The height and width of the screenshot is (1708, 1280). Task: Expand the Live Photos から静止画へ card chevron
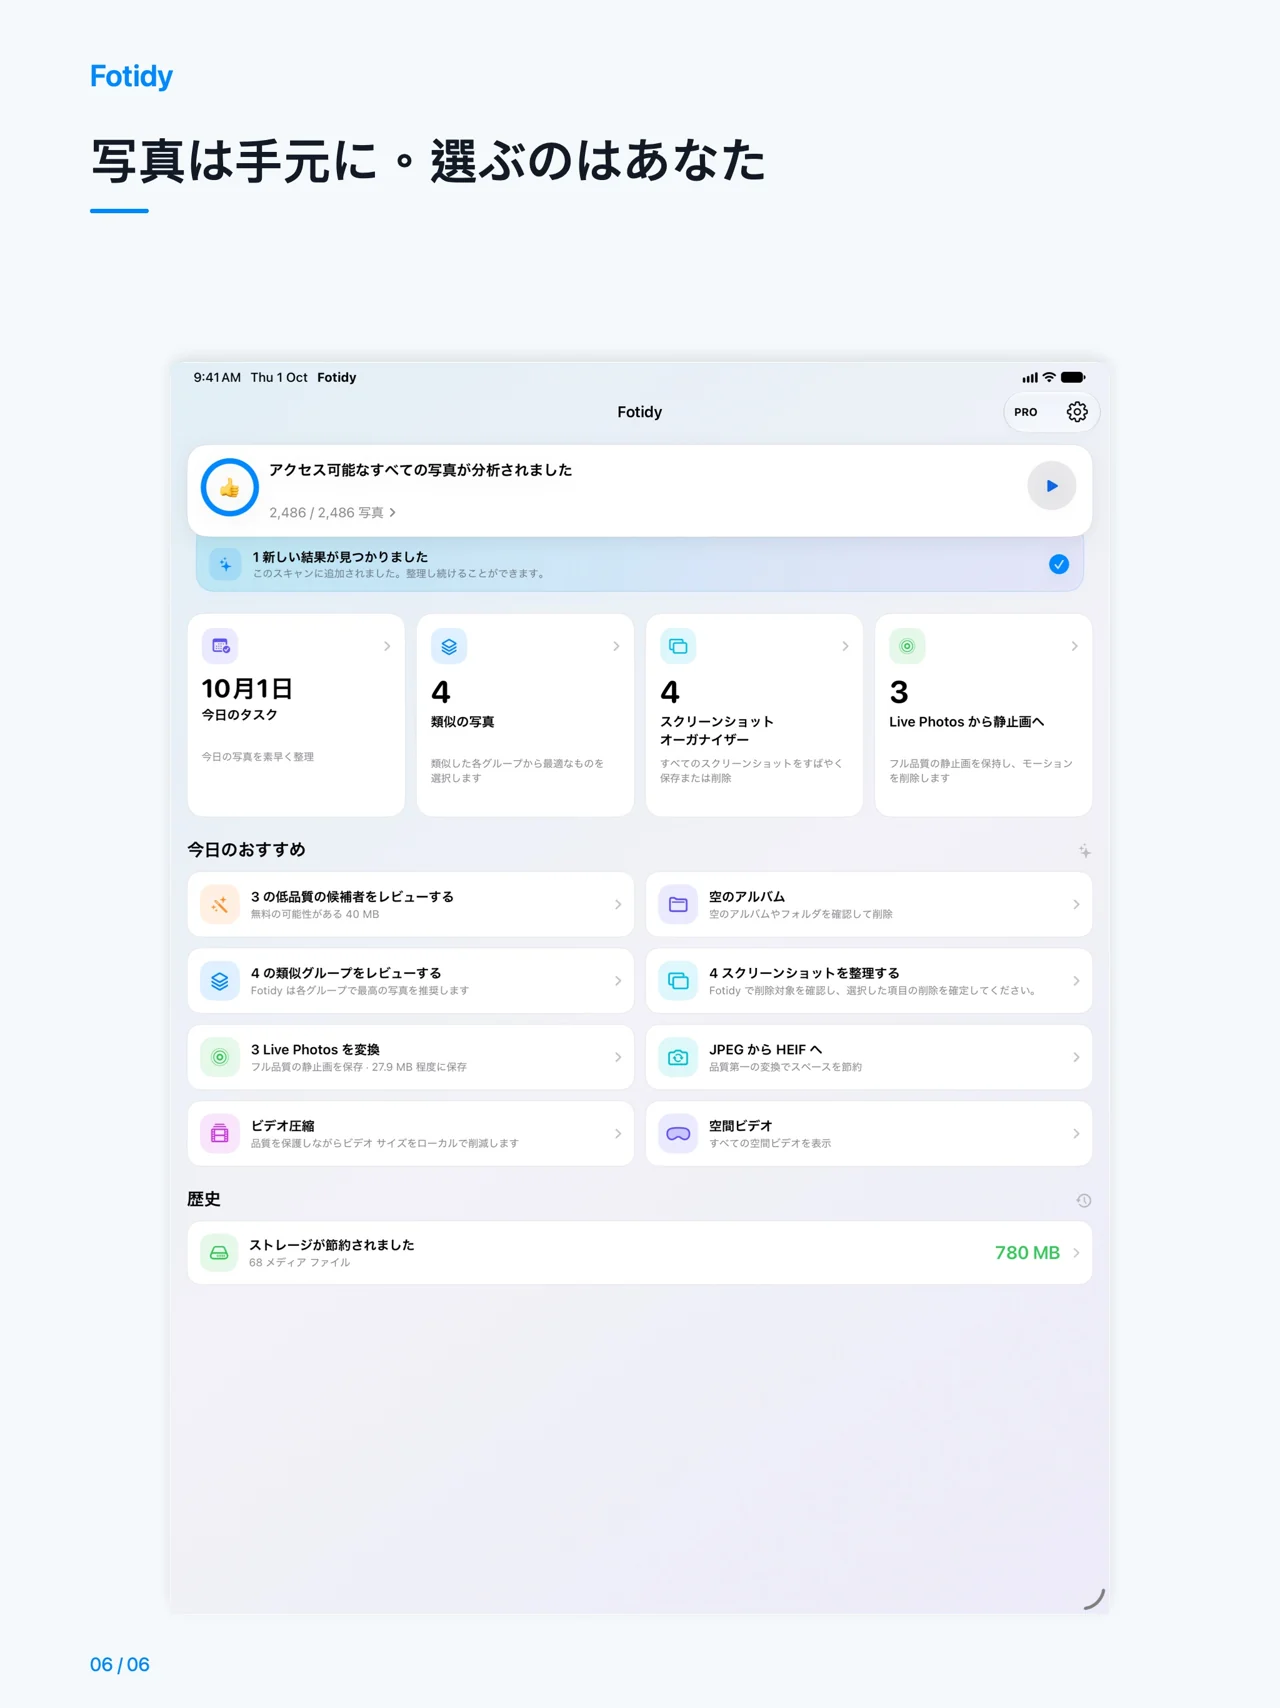[x=1074, y=646]
